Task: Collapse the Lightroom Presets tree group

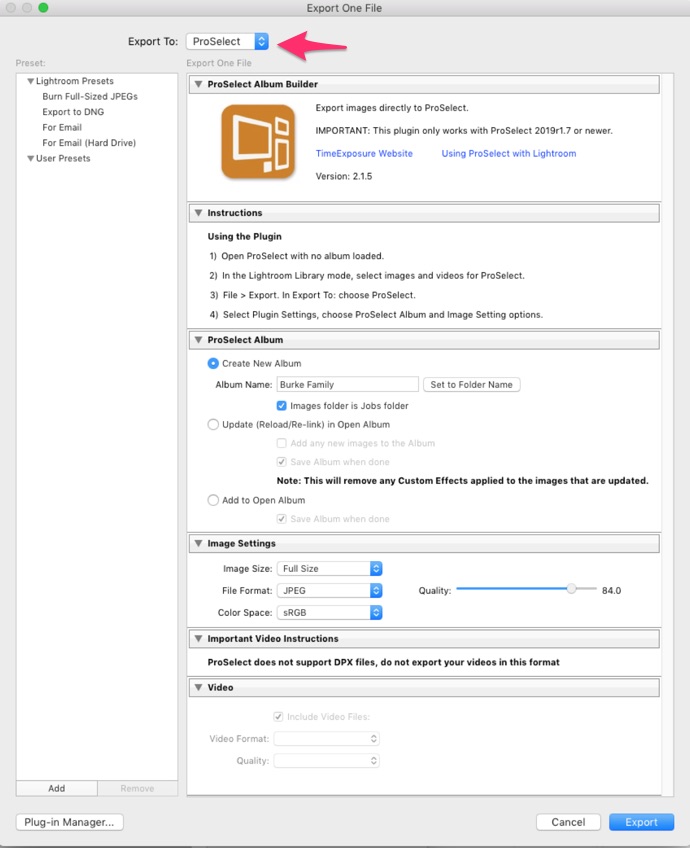Action: pyautogui.click(x=31, y=81)
